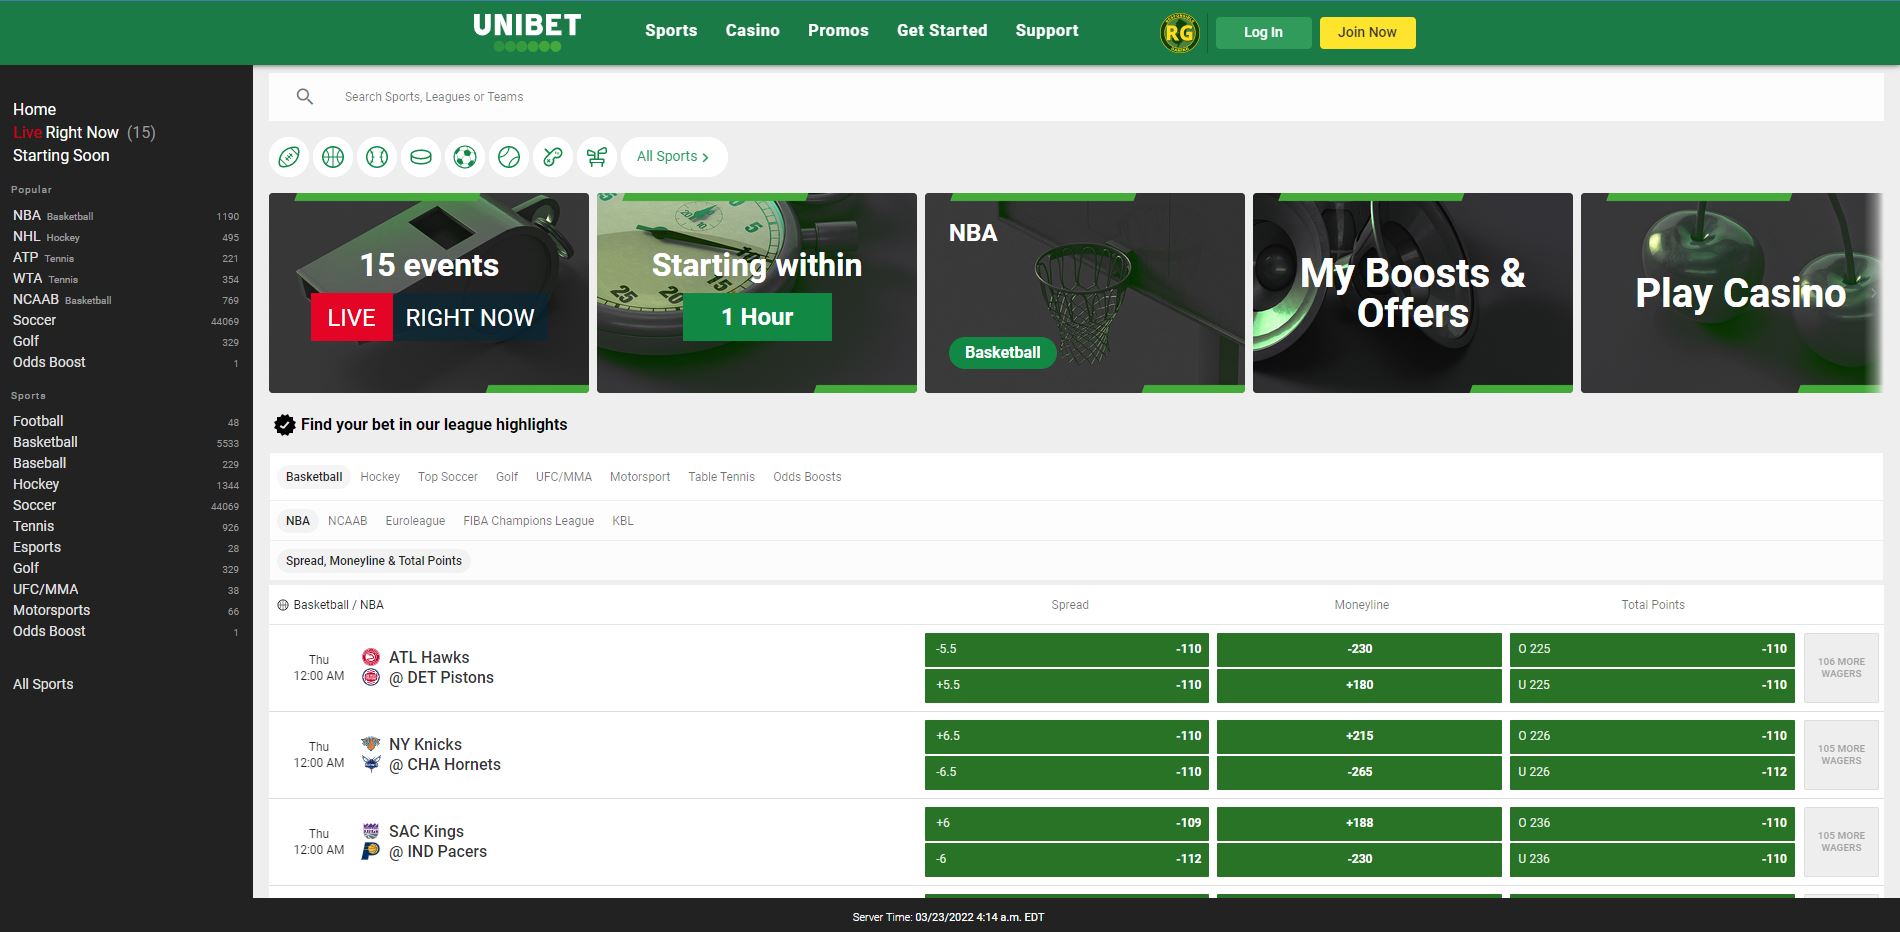
Task: Click the SAC Kings team logo
Action: tap(370, 831)
